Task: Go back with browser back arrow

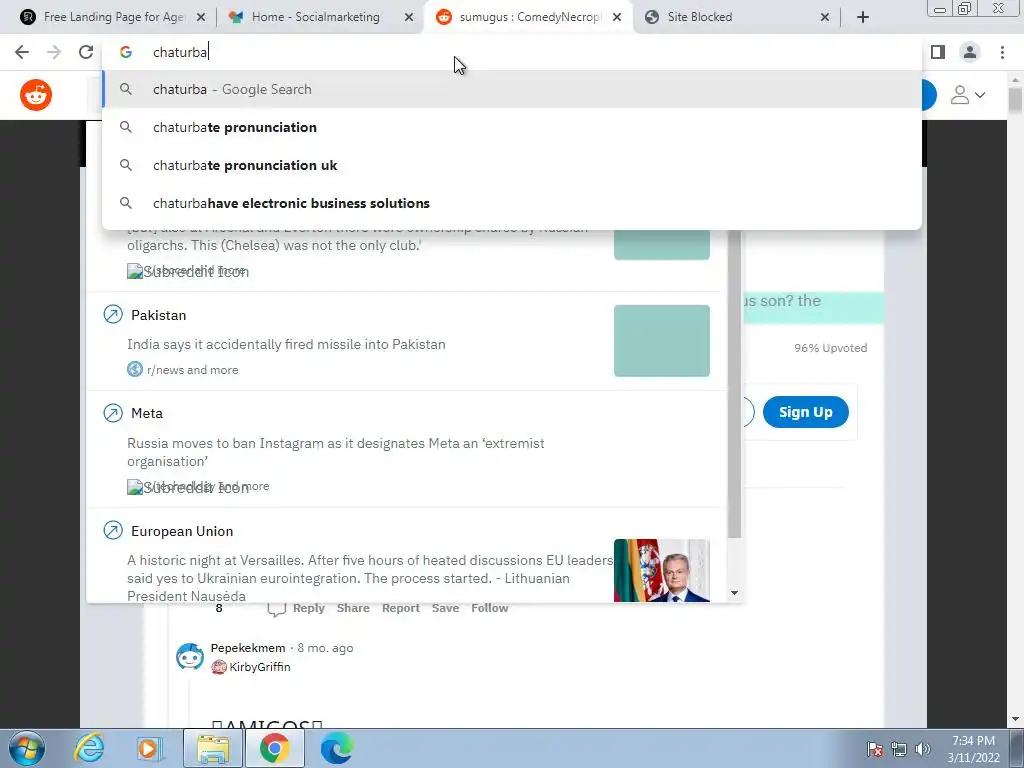Action: coord(22,52)
